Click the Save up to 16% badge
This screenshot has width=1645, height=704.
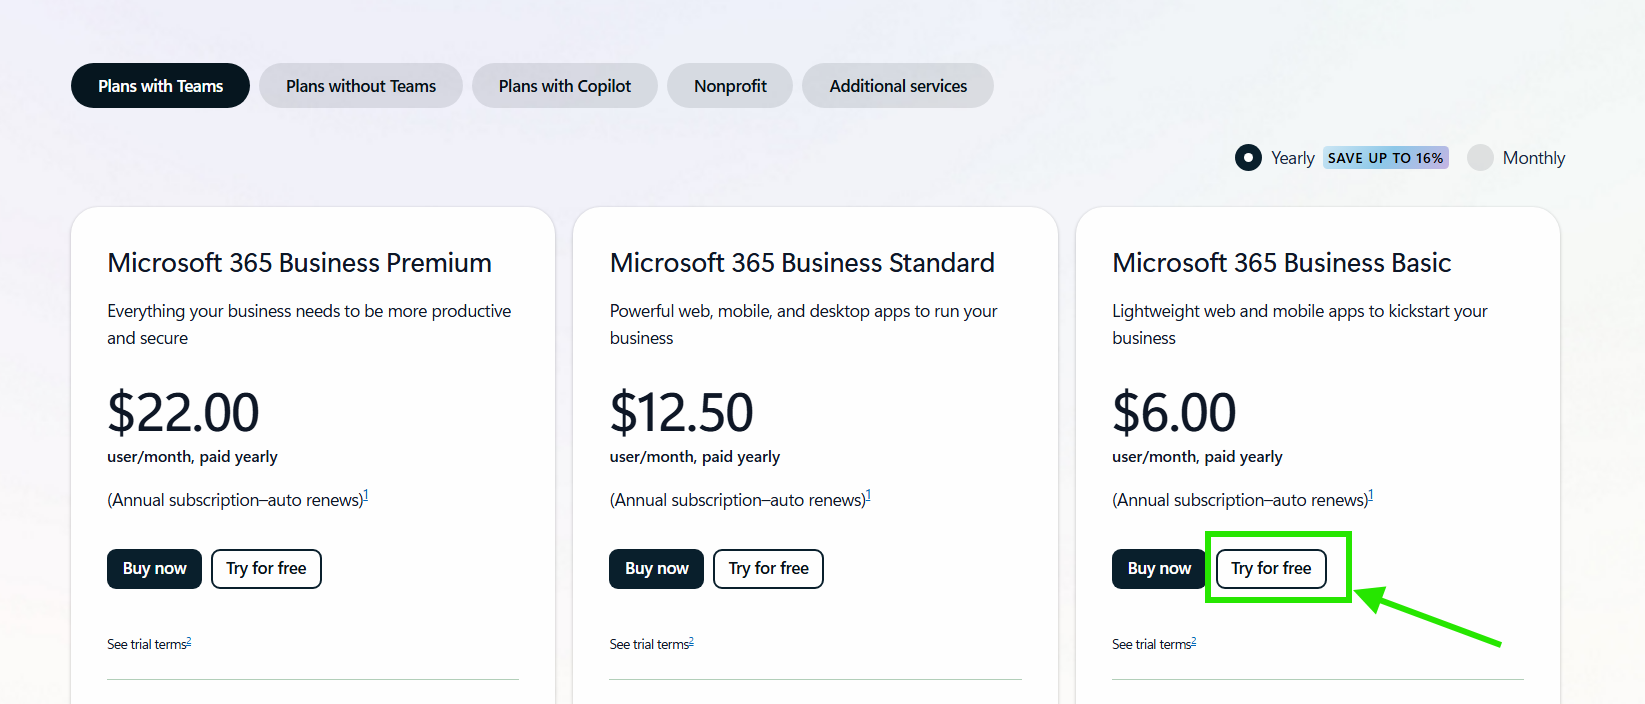pyautogui.click(x=1385, y=158)
